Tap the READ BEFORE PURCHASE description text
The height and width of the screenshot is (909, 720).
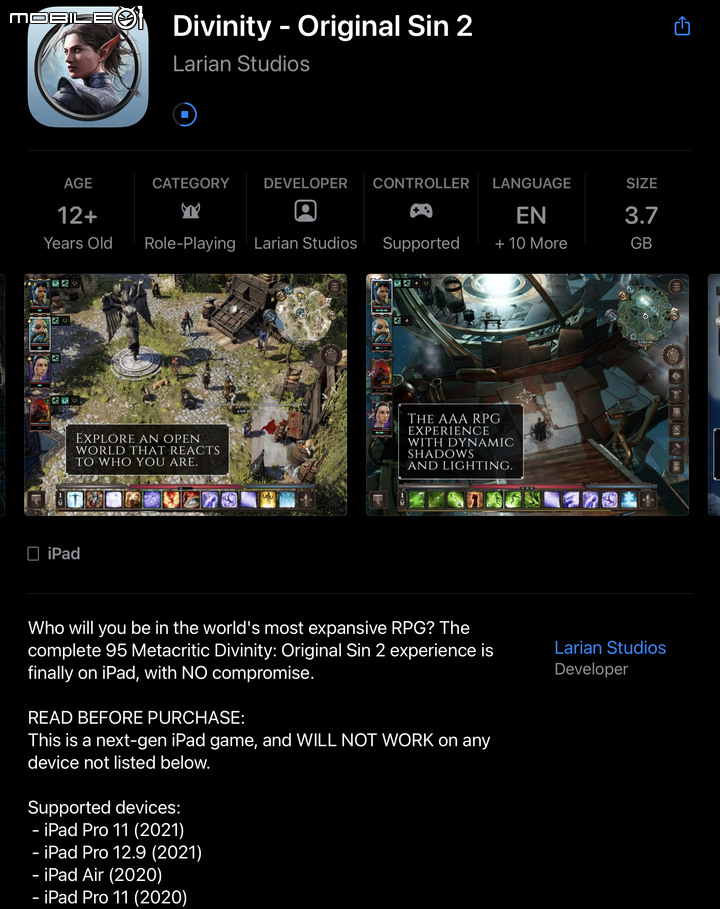(x=136, y=718)
